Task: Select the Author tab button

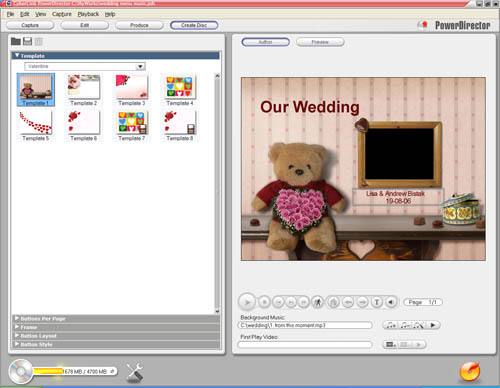Action: click(x=265, y=42)
